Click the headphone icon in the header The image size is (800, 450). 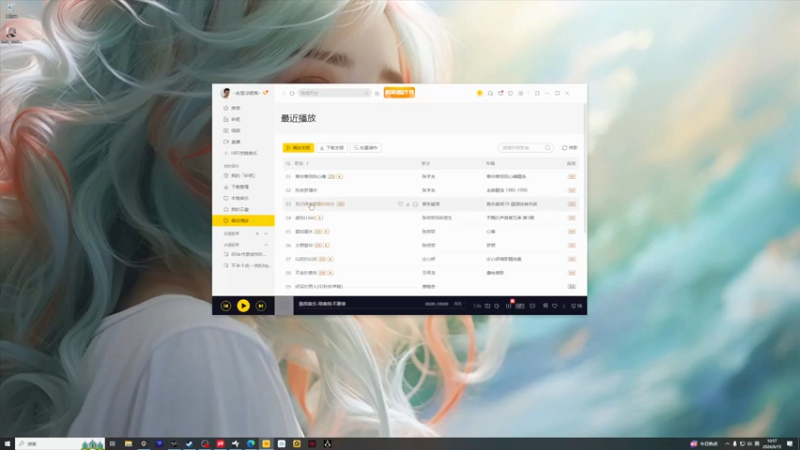point(490,93)
